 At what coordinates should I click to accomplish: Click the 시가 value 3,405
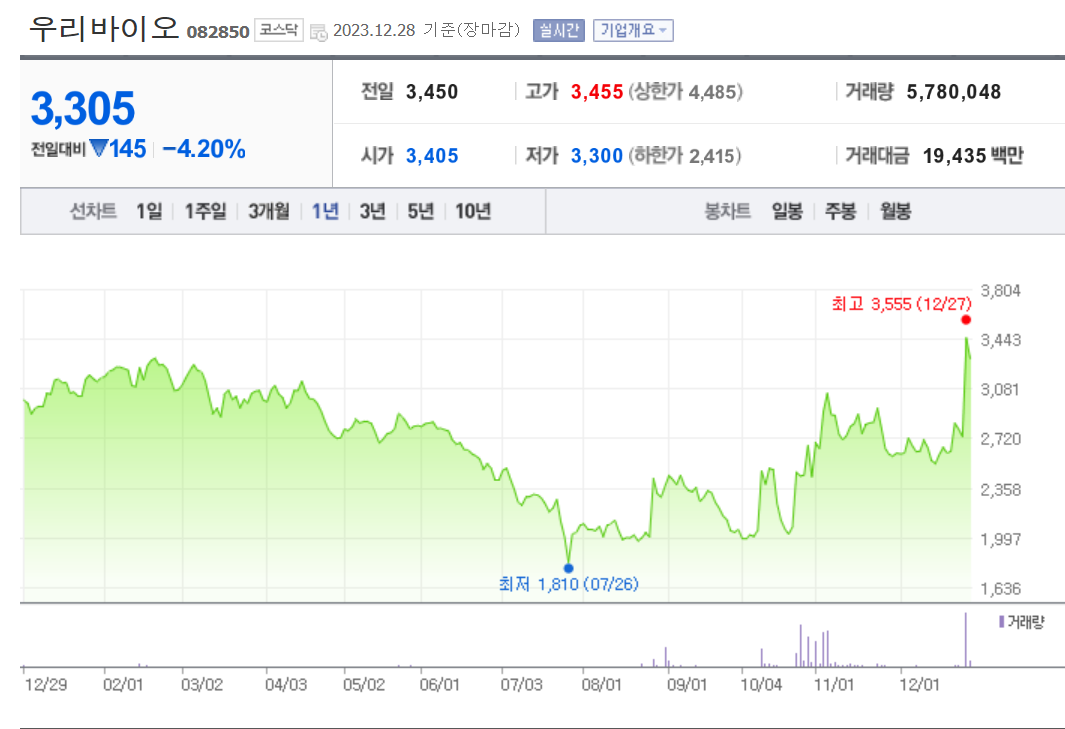[x=432, y=156]
